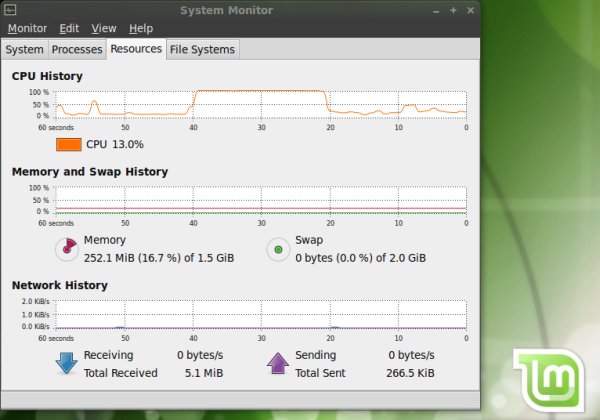Switch to the Processes tab
The height and width of the screenshot is (420, 600).
click(77, 49)
